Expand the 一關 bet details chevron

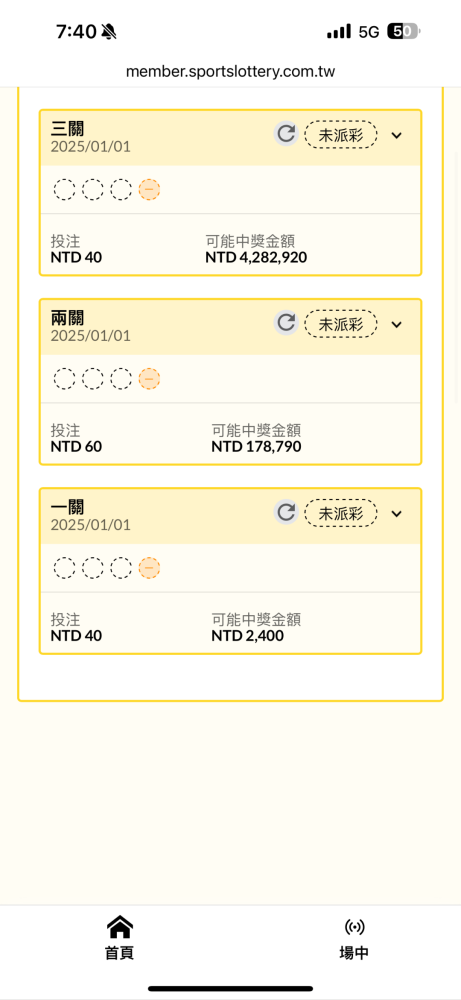397,513
